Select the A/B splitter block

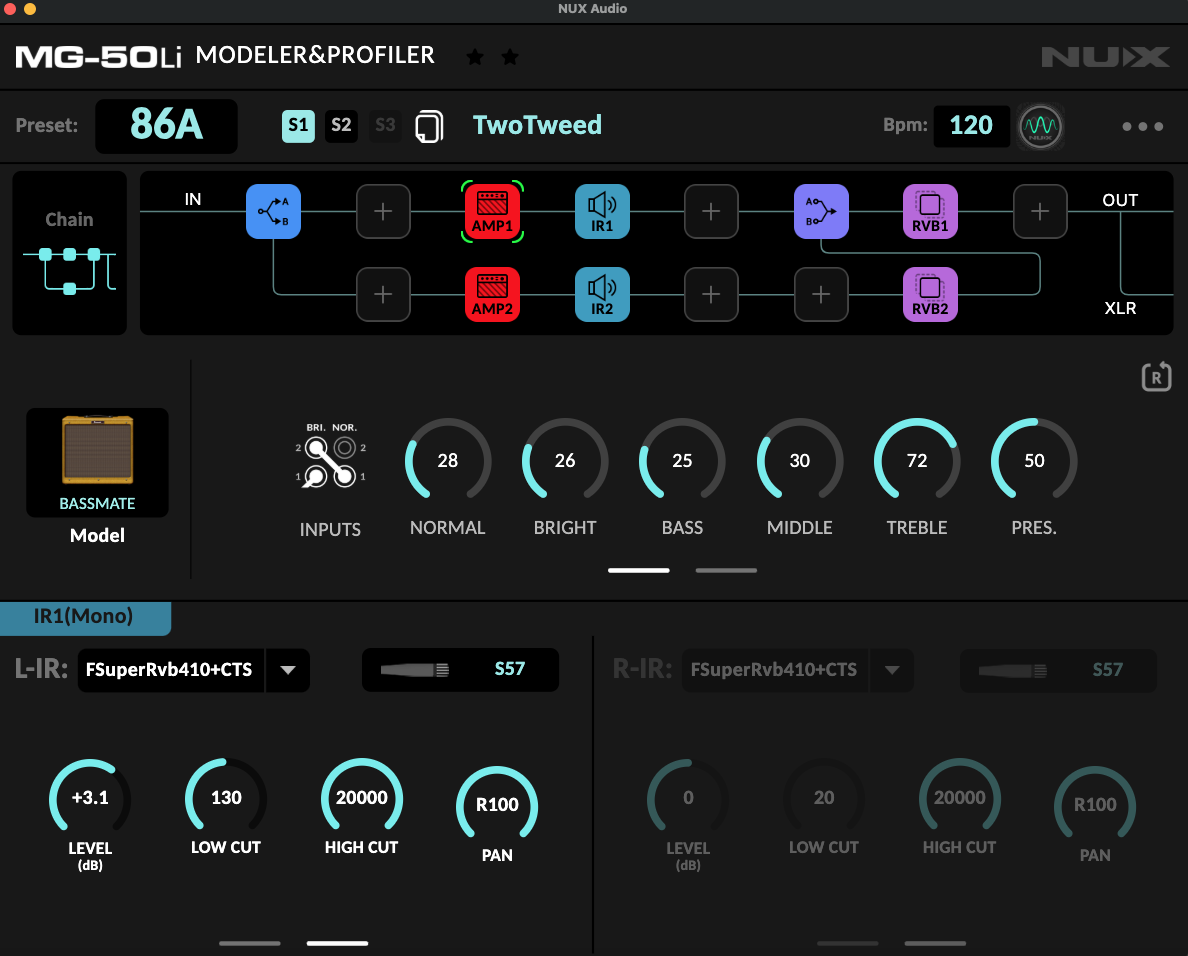[x=274, y=211]
